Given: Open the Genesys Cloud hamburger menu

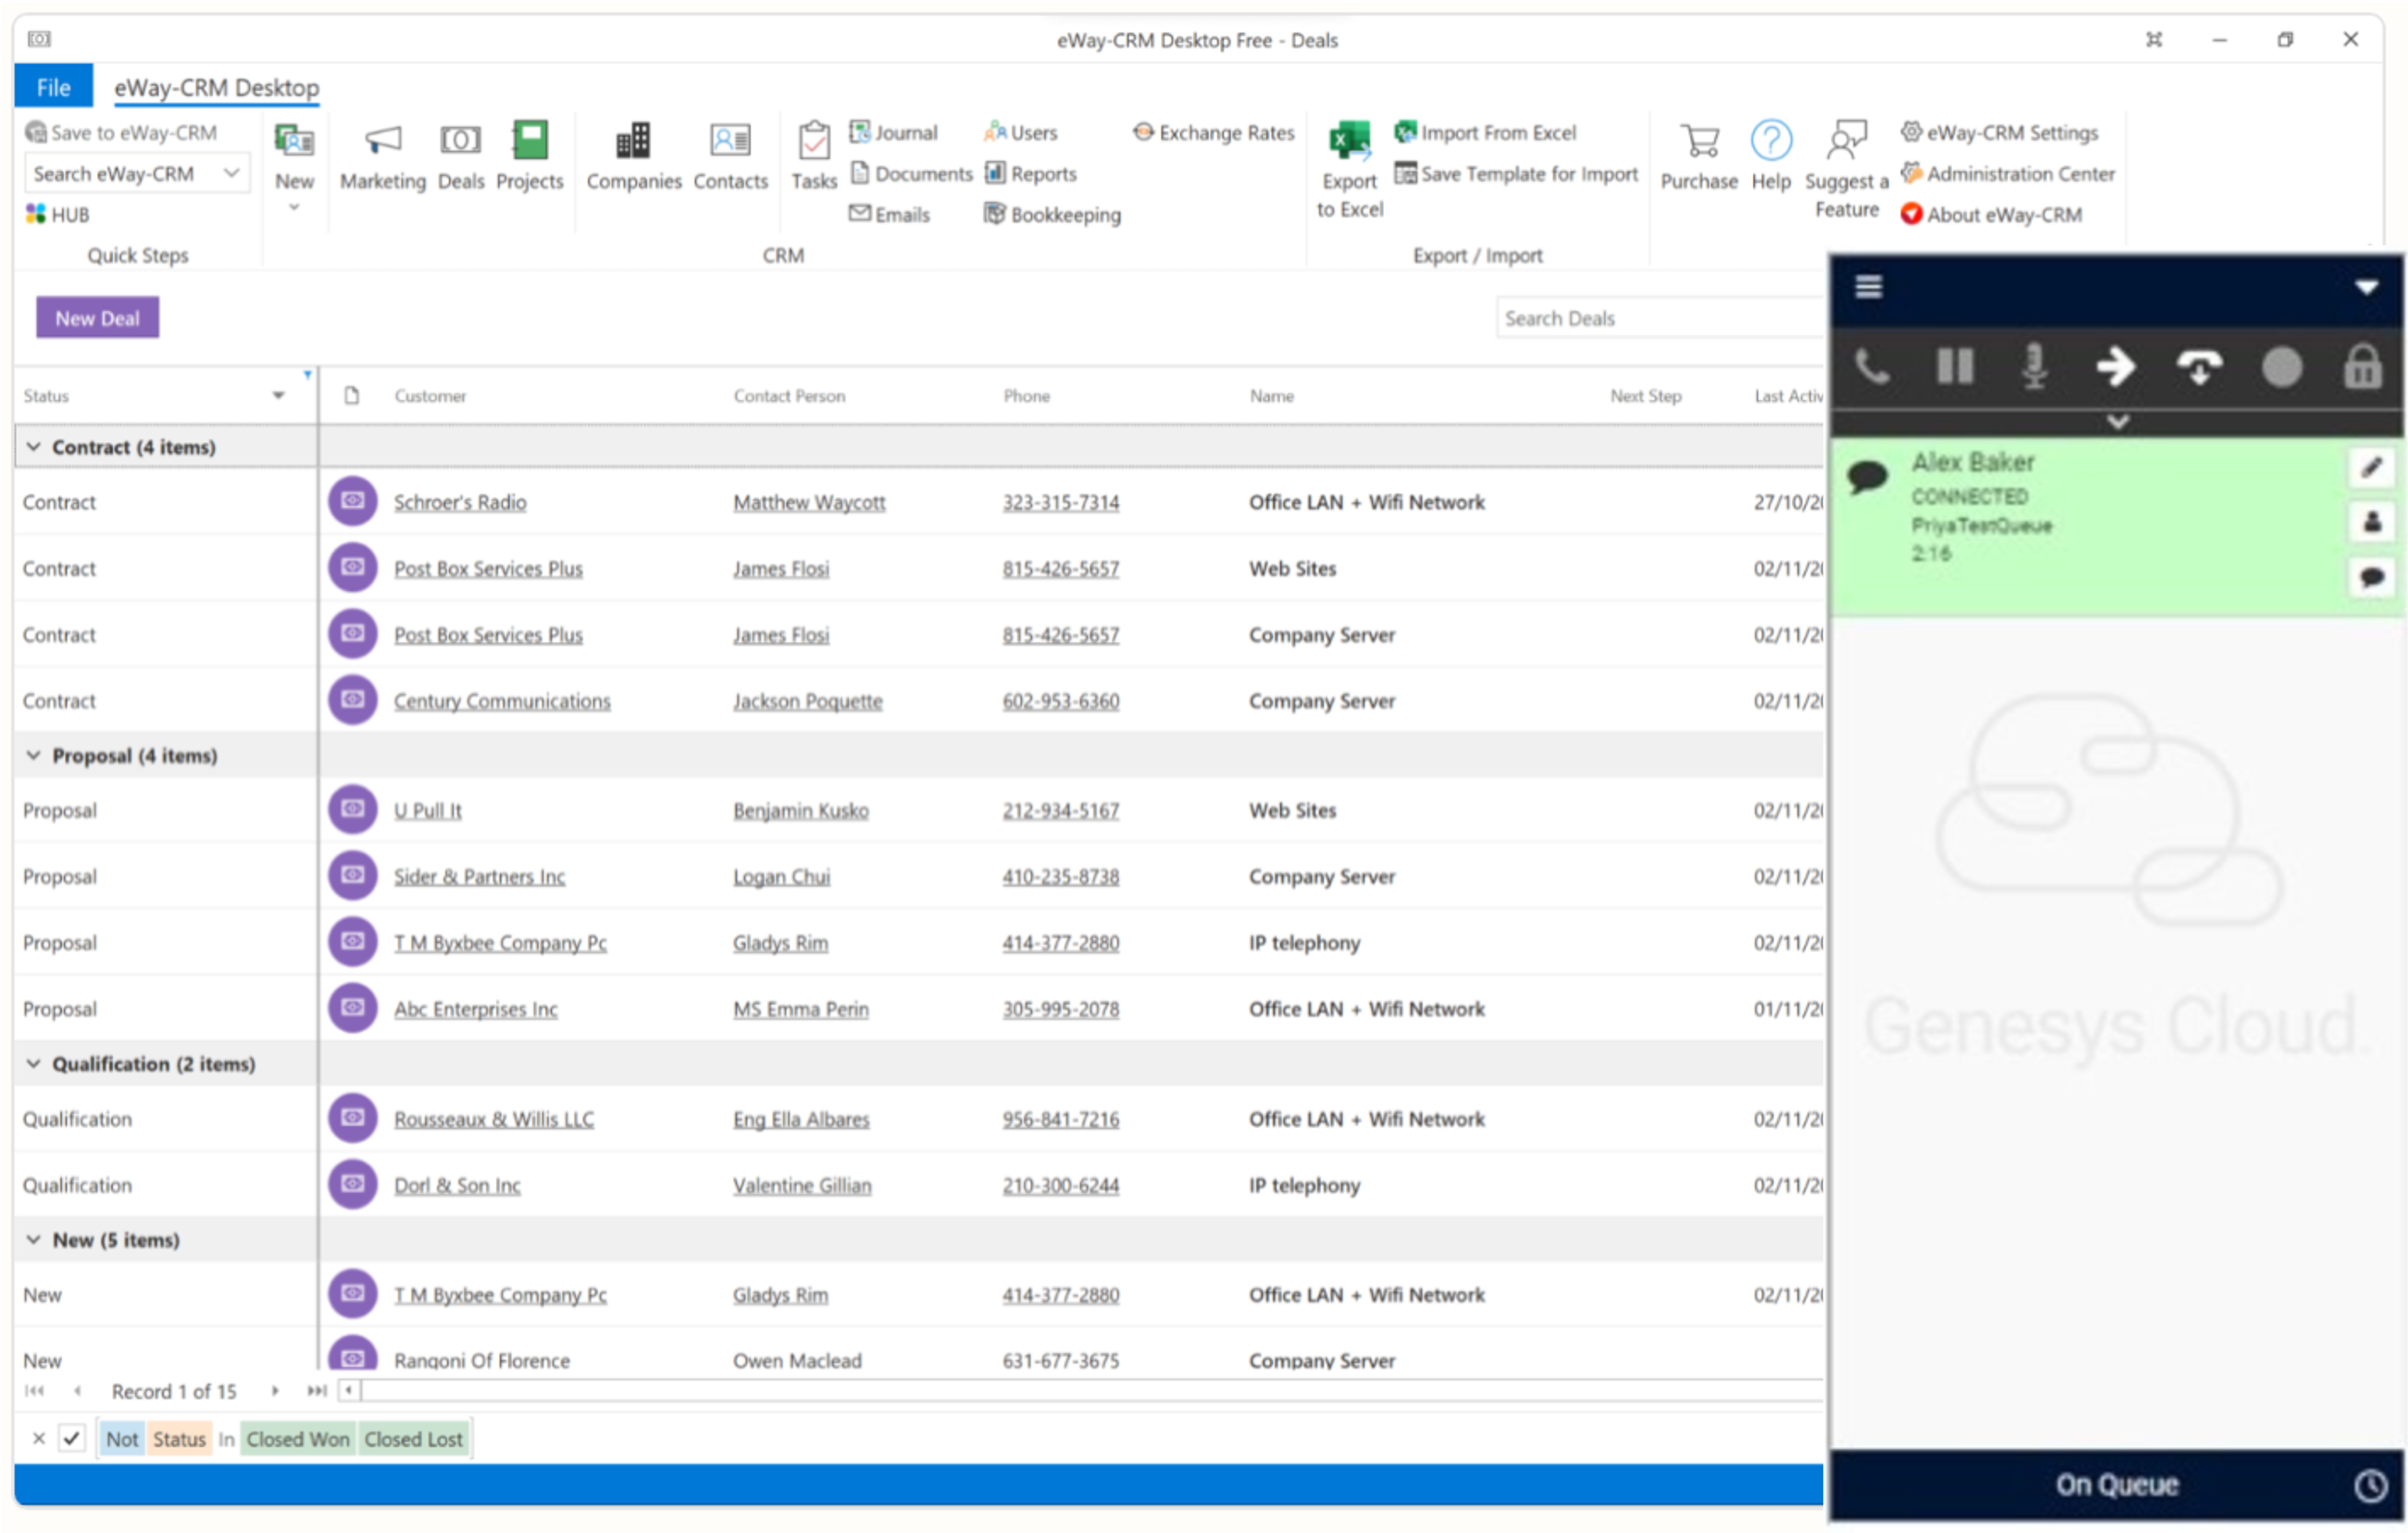Looking at the screenshot, I should coord(1868,287).
